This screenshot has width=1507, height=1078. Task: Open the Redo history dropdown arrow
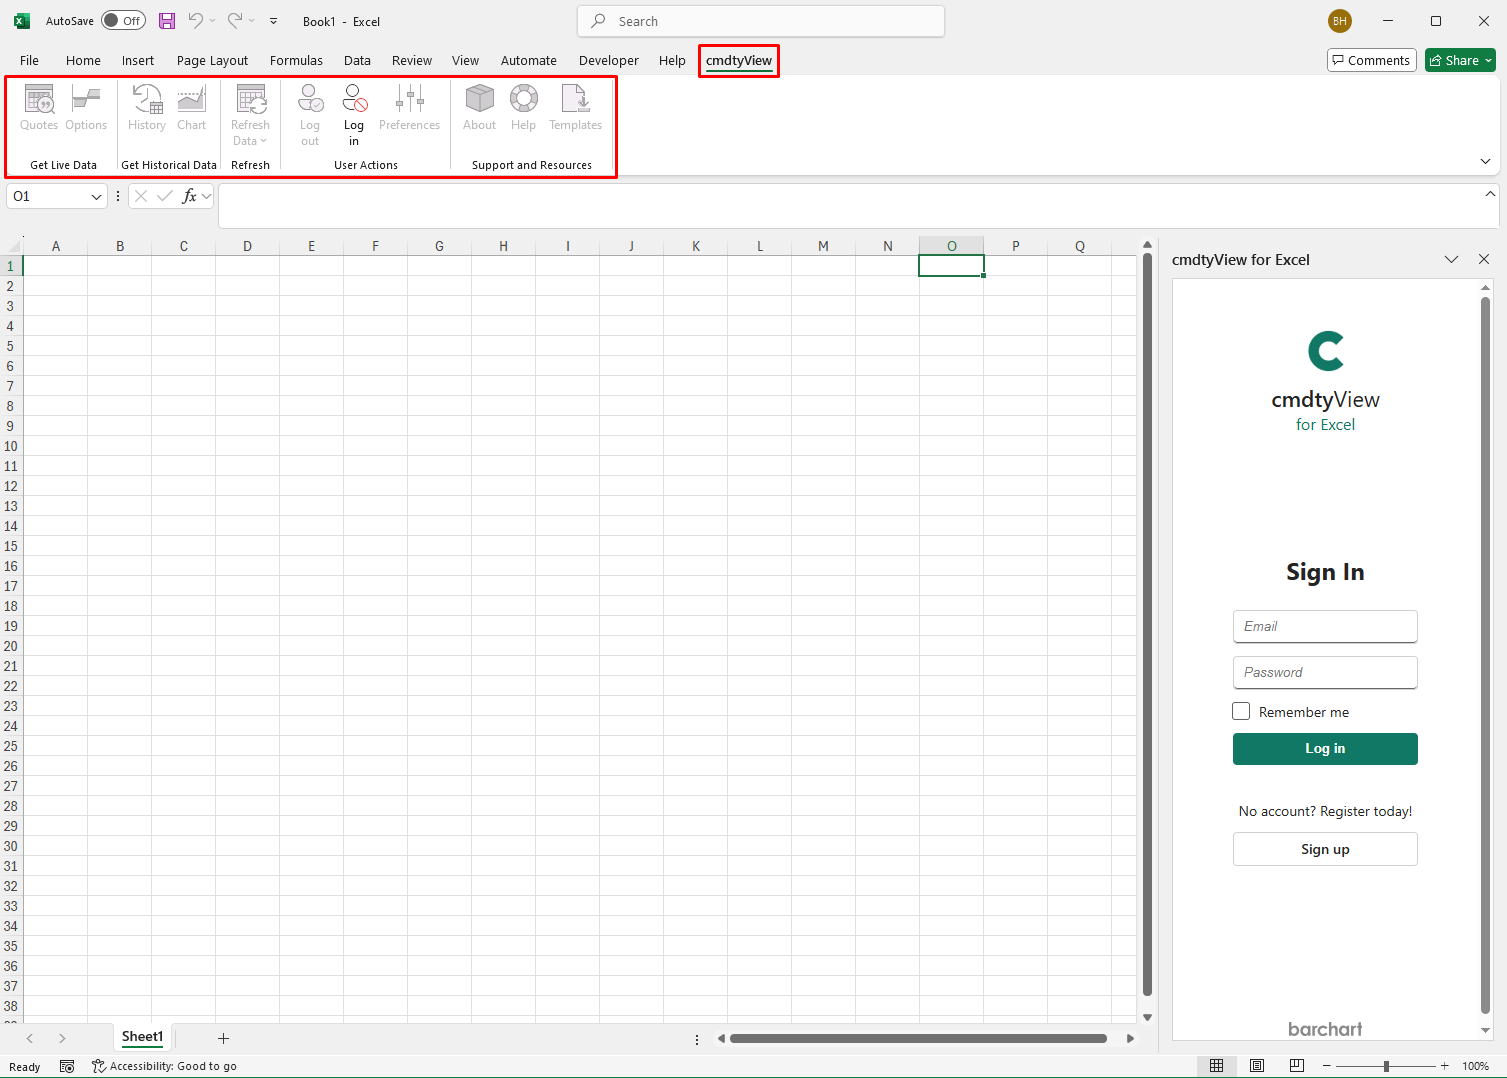(x=251, y=21)
